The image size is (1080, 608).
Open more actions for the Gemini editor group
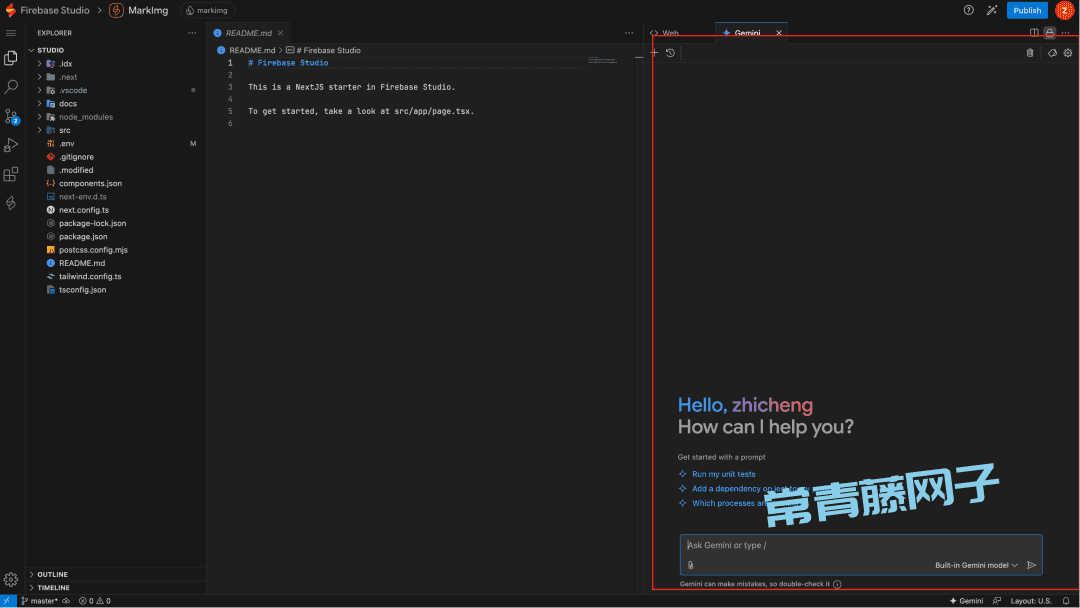coord(1066,32)
